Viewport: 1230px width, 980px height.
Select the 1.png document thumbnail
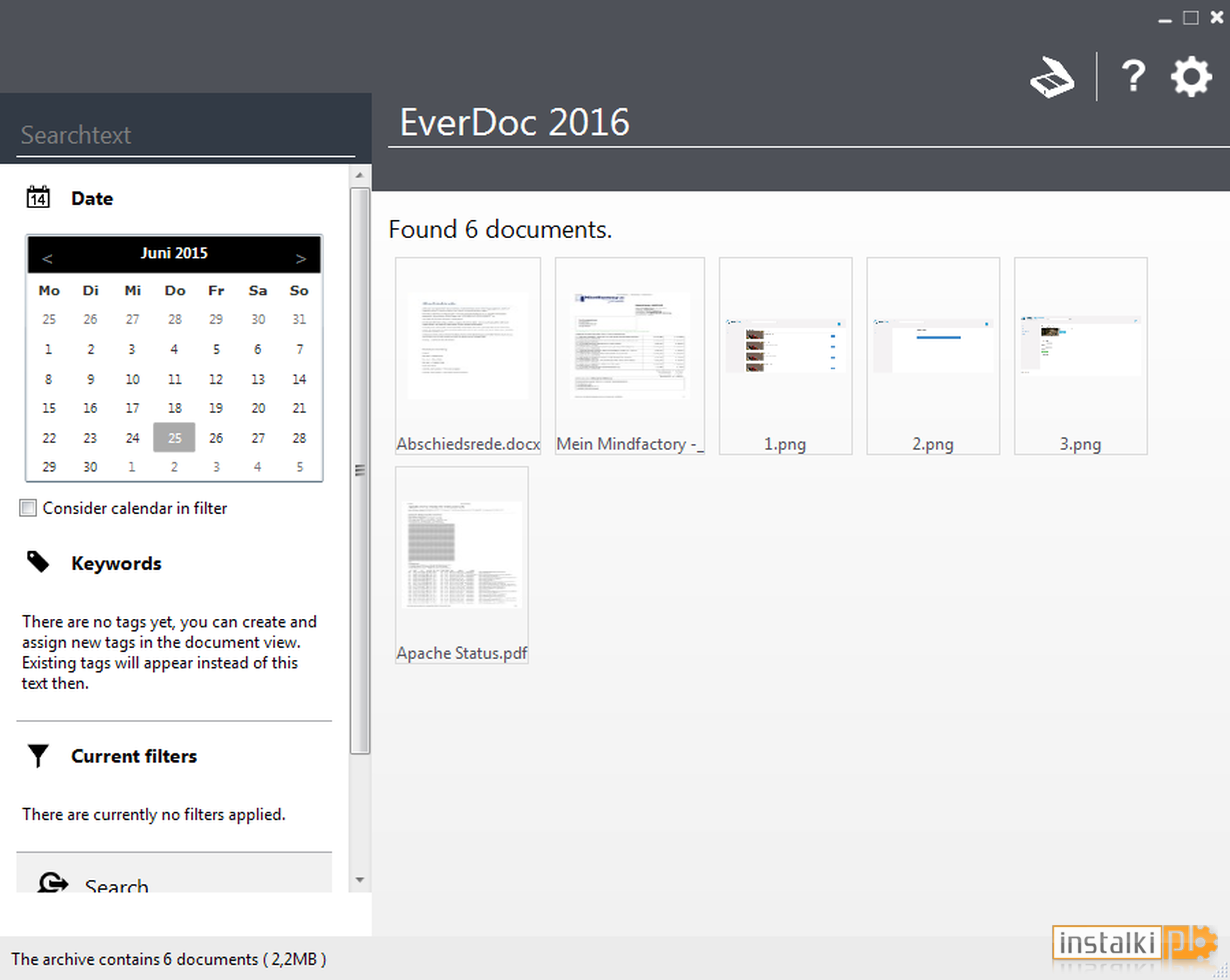click(x=786, y=356)
